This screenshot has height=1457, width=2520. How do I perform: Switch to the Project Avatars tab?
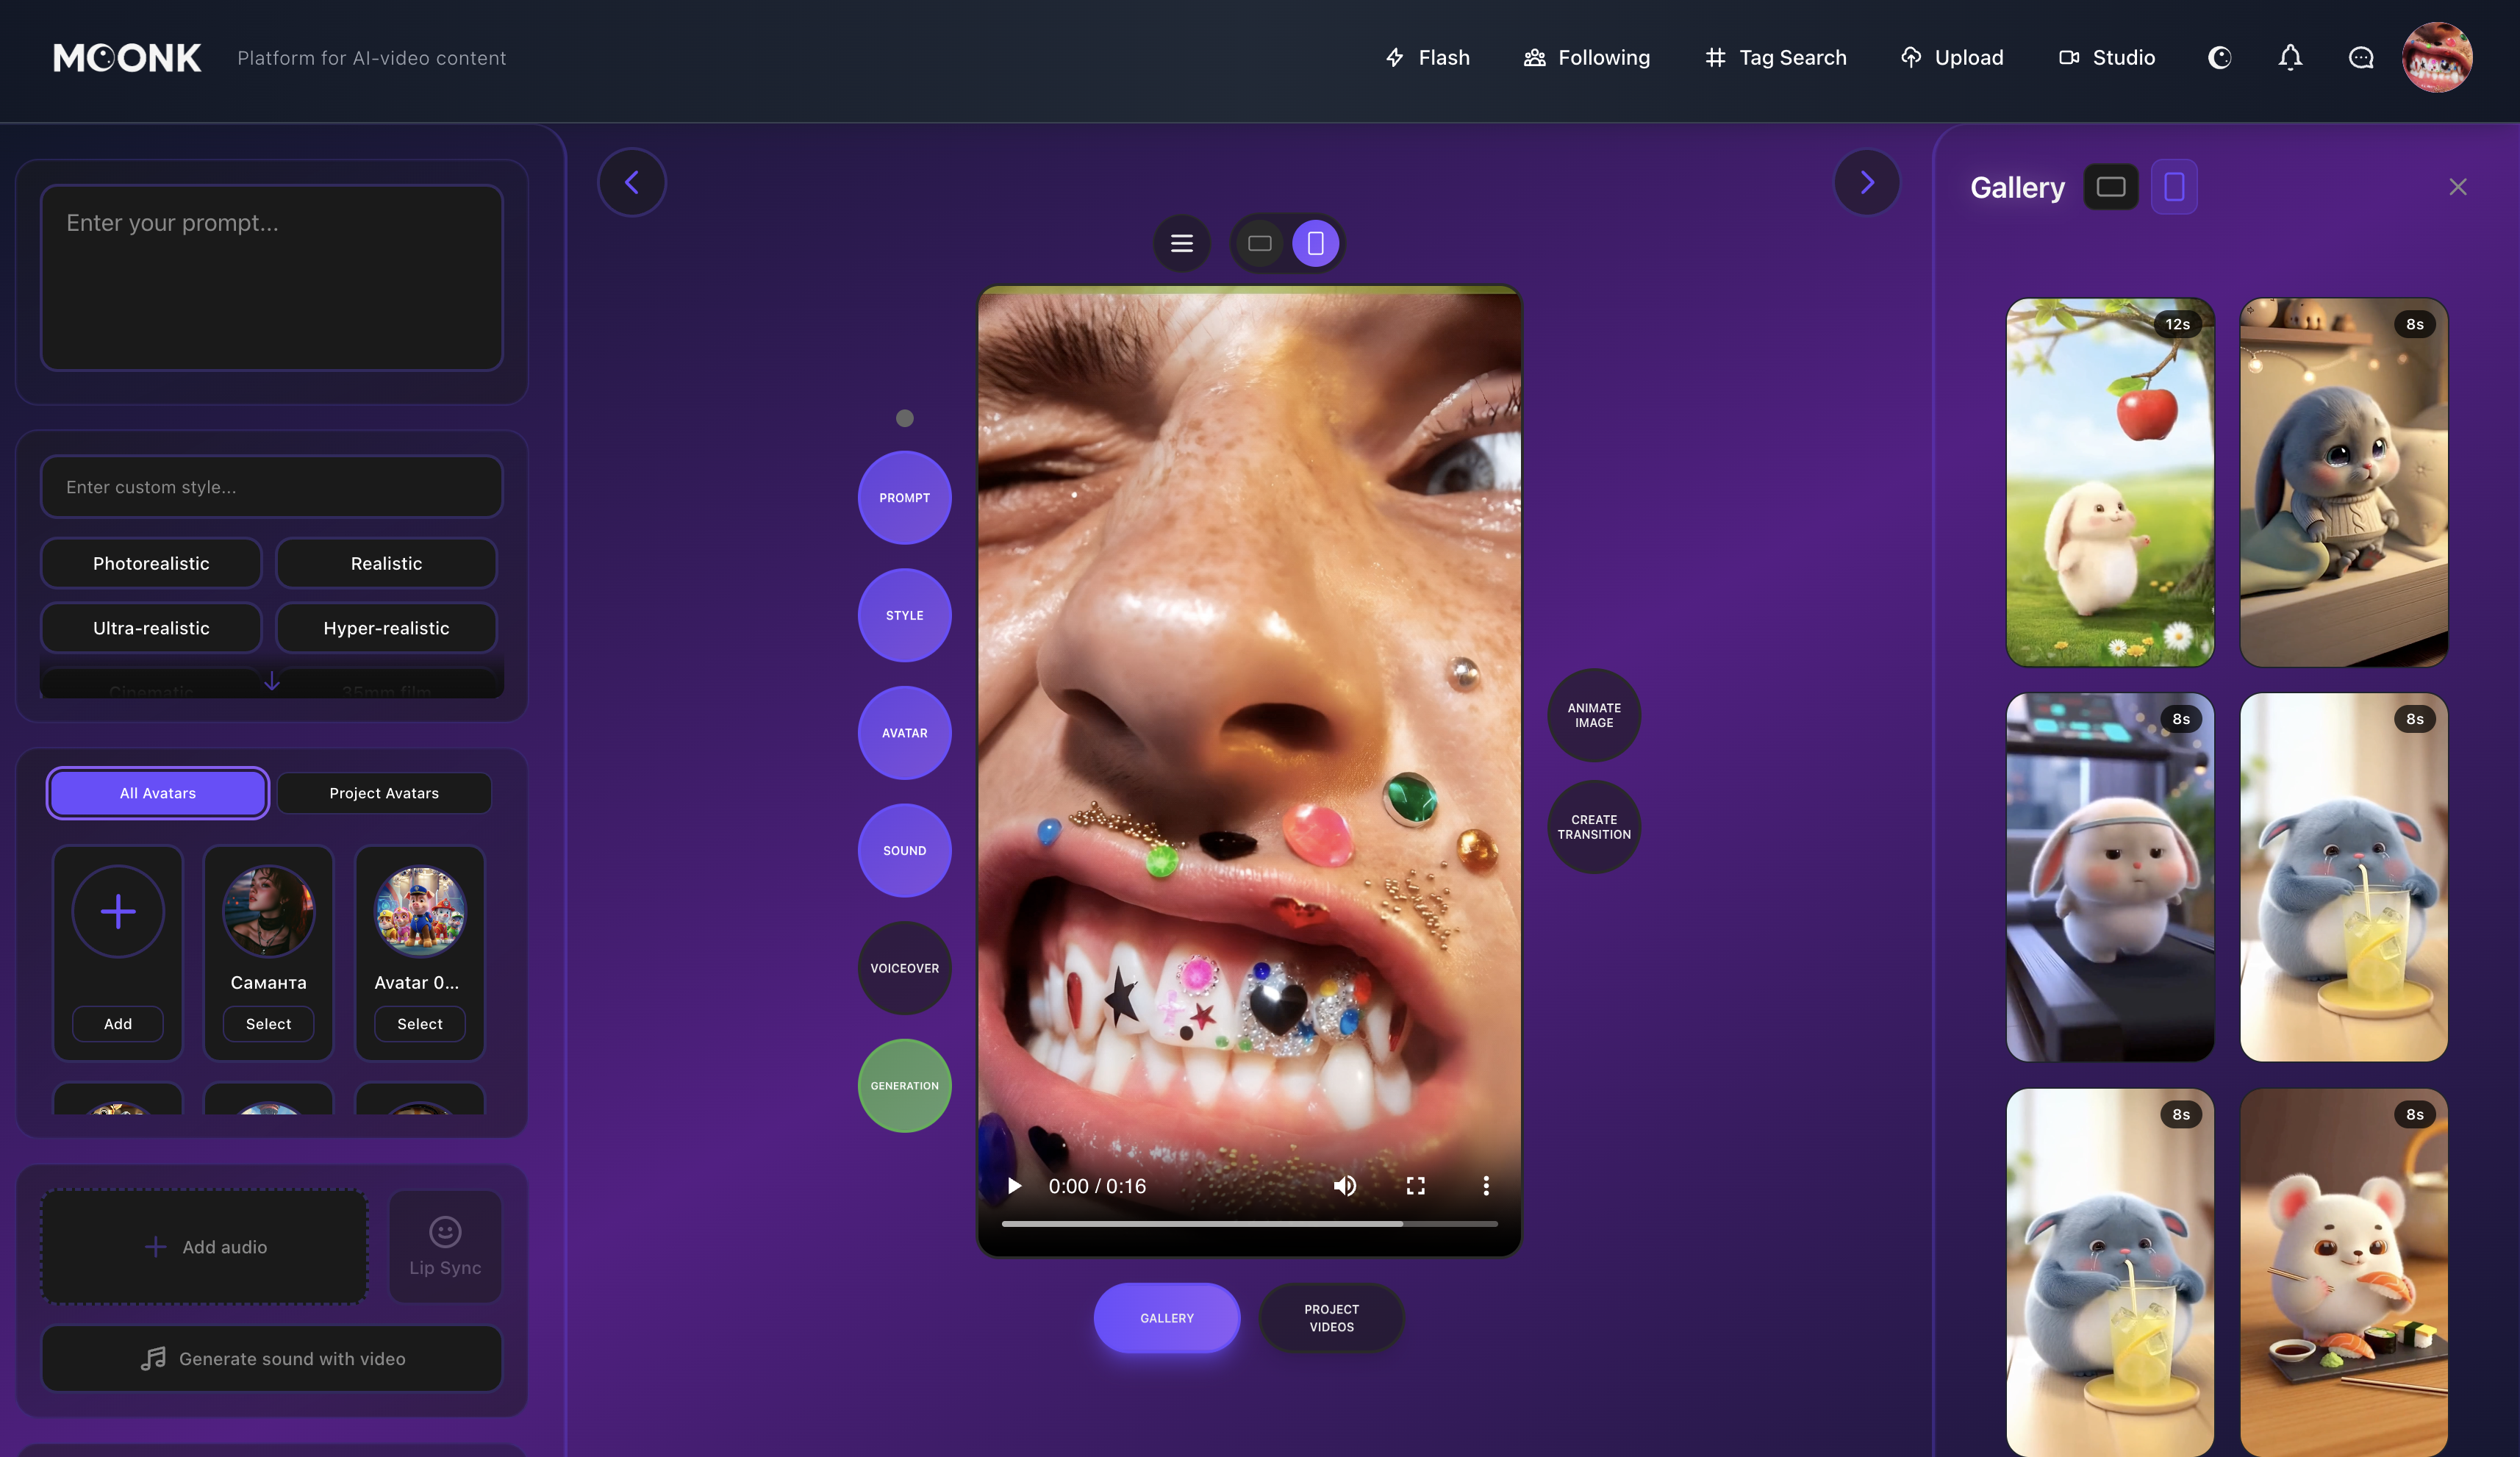(383, 792)
